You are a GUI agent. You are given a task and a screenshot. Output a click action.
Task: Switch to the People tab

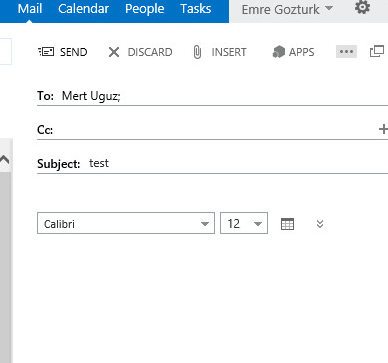click(144, 9)
